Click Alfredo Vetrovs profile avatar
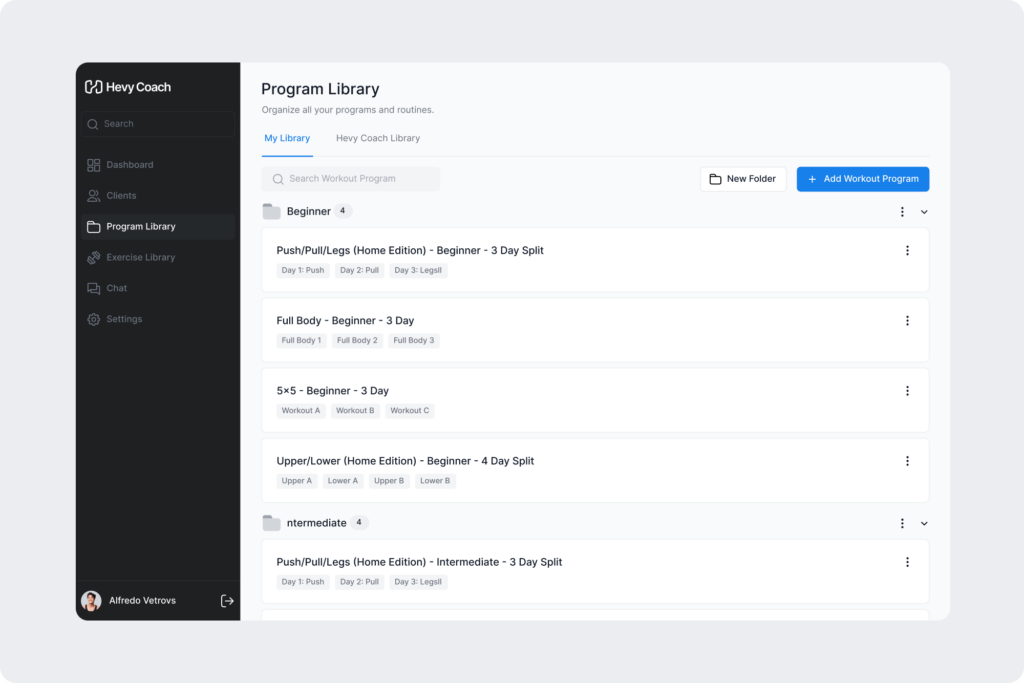 (91, 600)
